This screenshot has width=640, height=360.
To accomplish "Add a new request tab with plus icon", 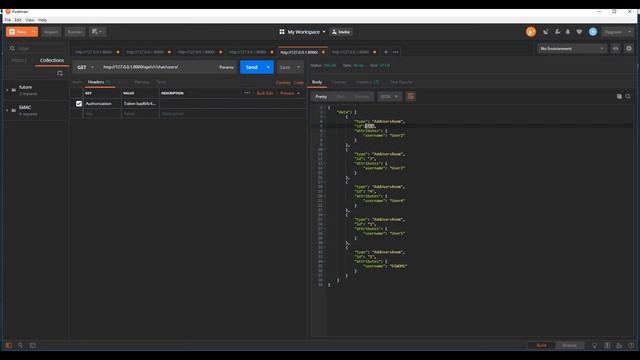I will 385,52.
